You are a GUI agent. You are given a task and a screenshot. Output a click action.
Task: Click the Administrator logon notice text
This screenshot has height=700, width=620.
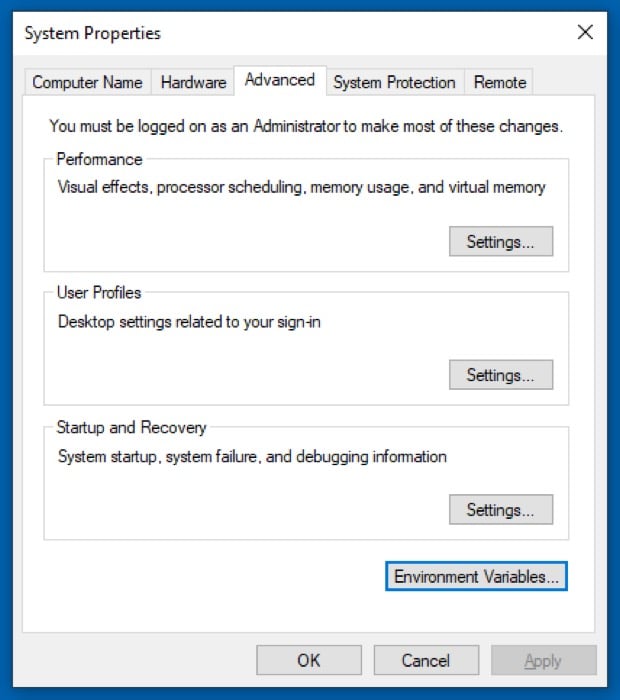[306, 126]
